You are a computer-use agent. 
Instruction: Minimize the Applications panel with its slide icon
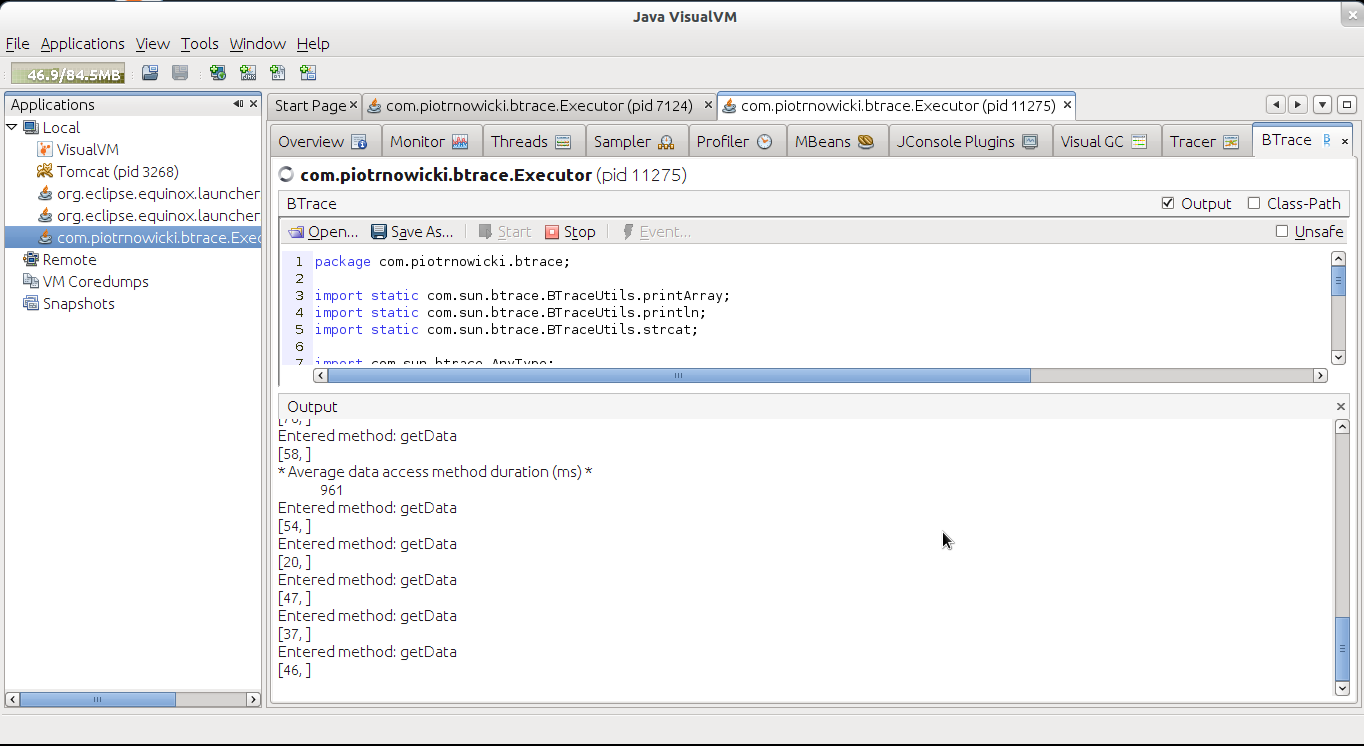pyautogui.click(x=239, y=104)
